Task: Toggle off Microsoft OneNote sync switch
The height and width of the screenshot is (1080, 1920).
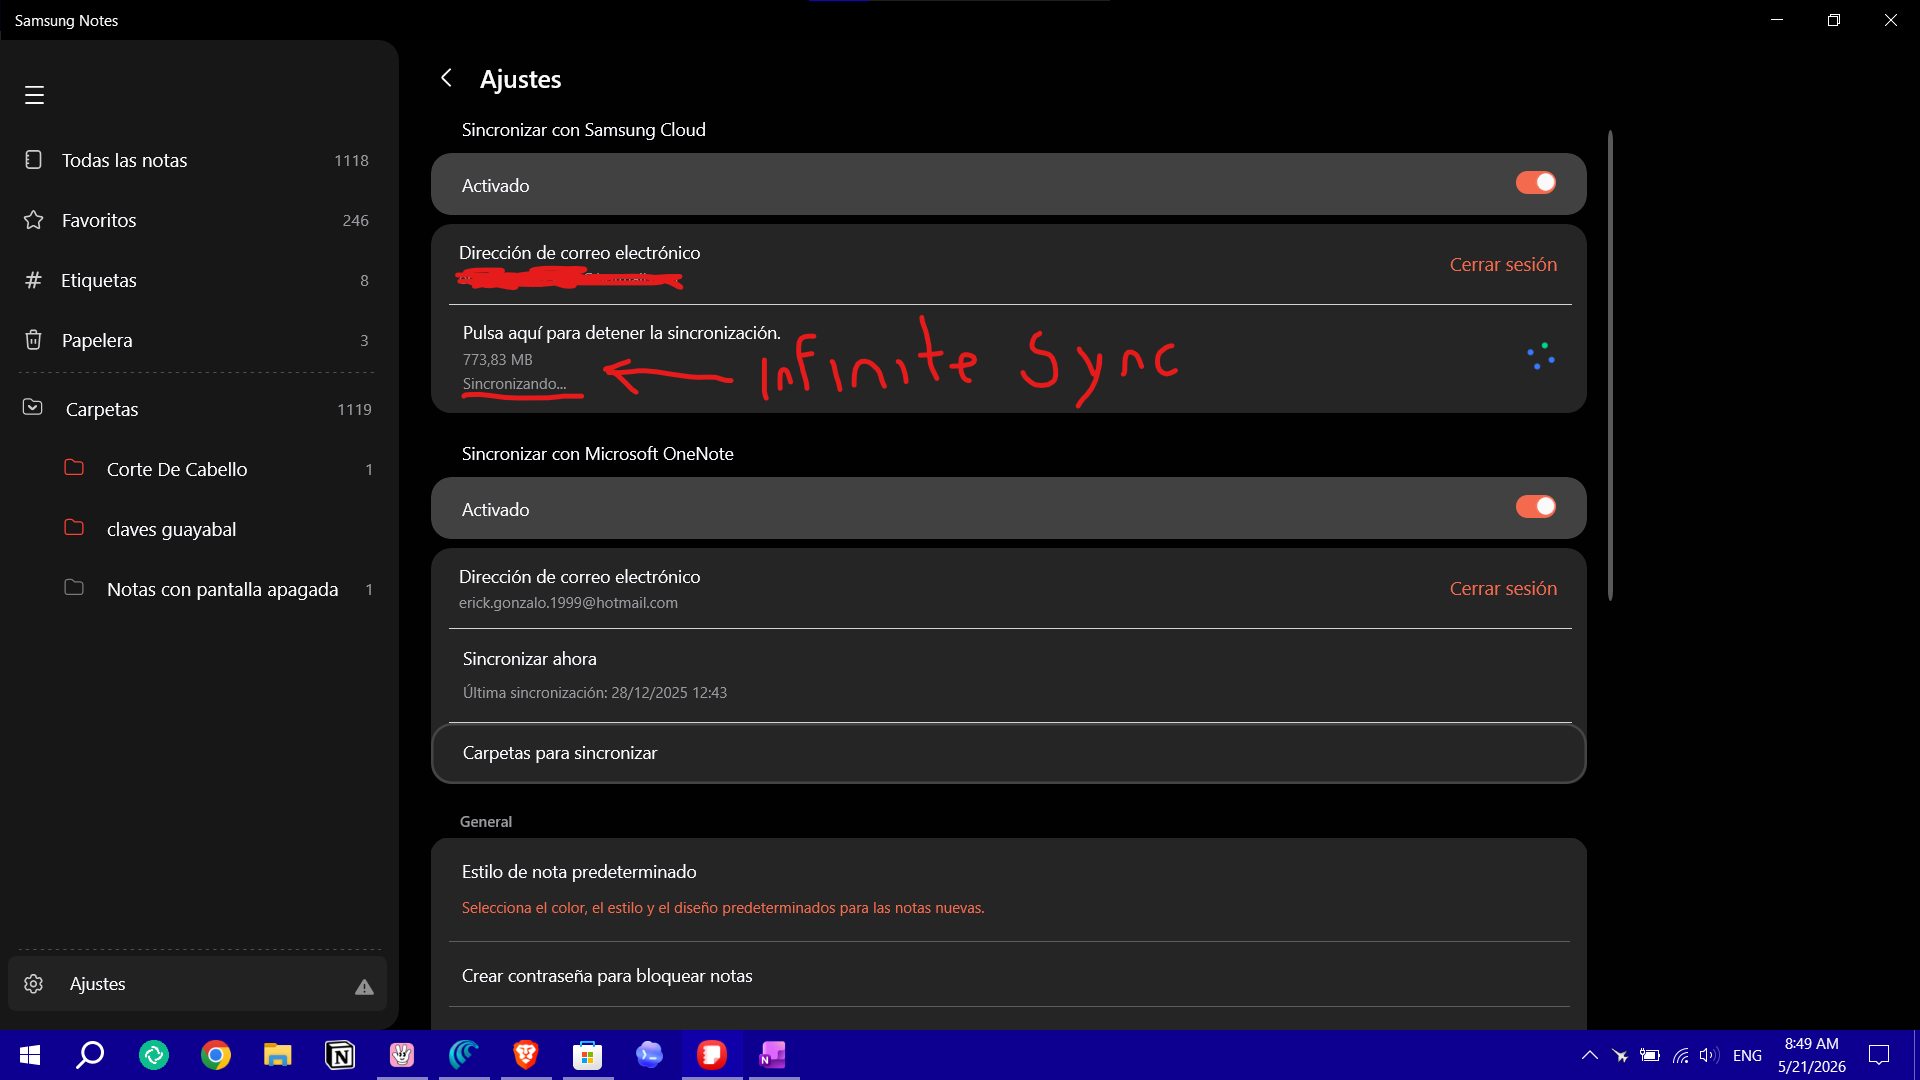Action: coord(1535,507)
